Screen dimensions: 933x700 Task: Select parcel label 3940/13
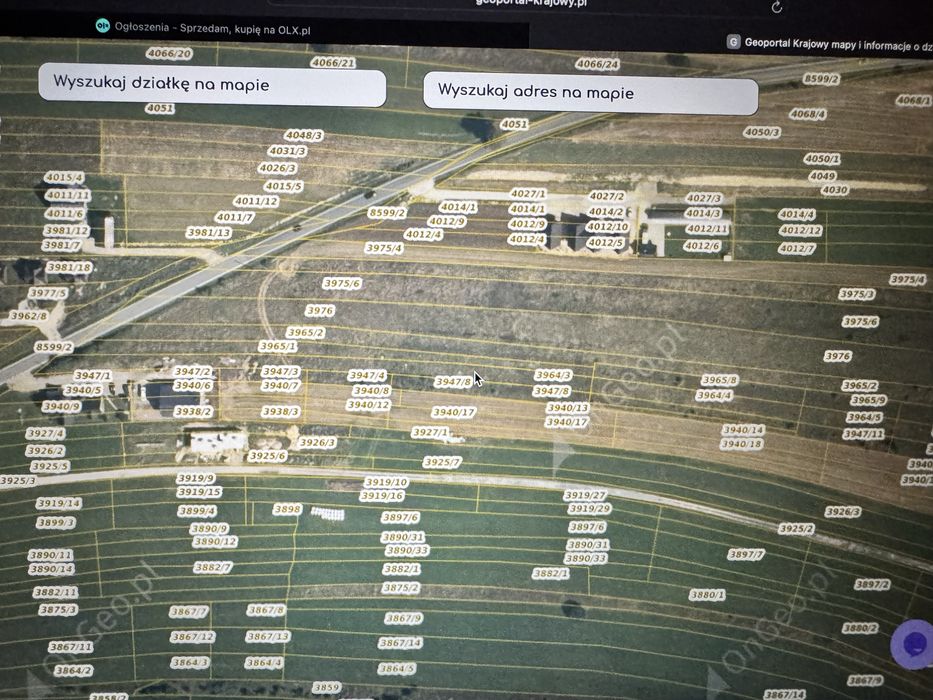point(568,408)
